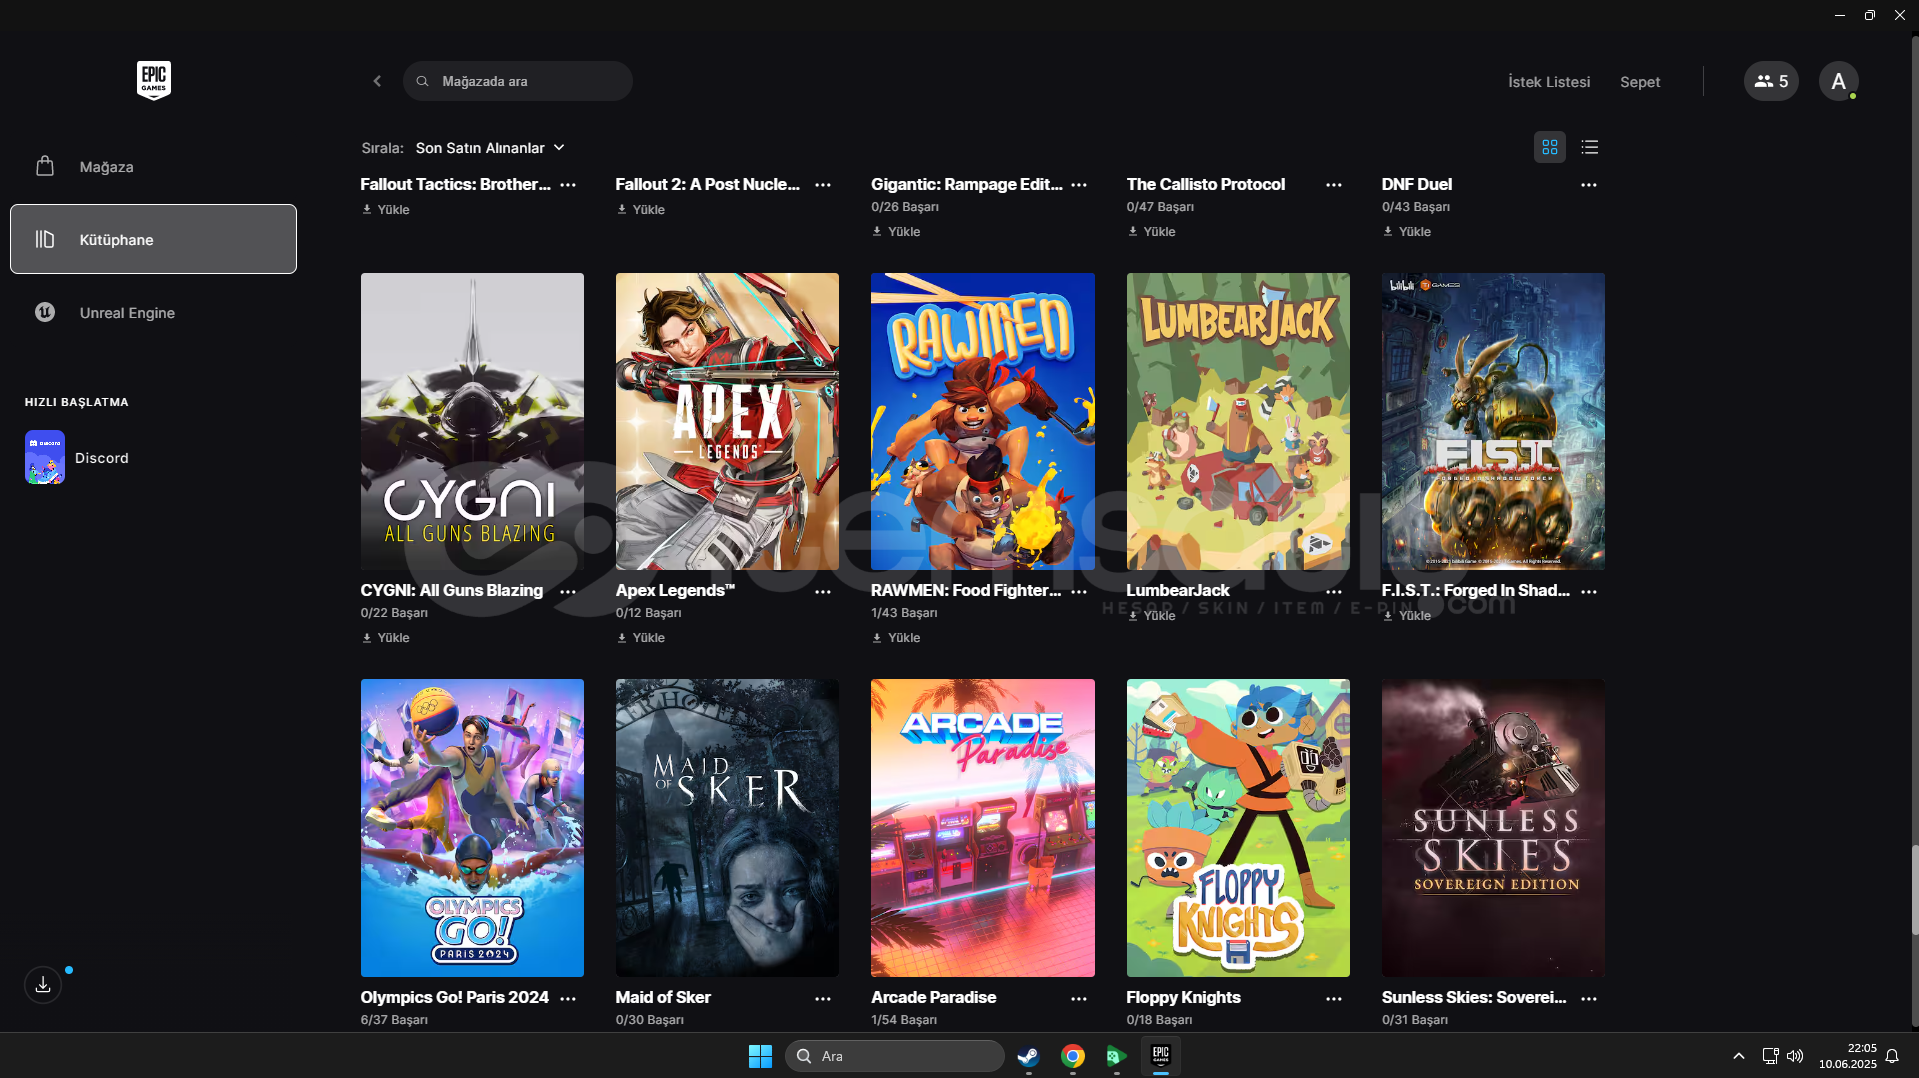Install DNF Duel via Yükle

(1407, 231)
